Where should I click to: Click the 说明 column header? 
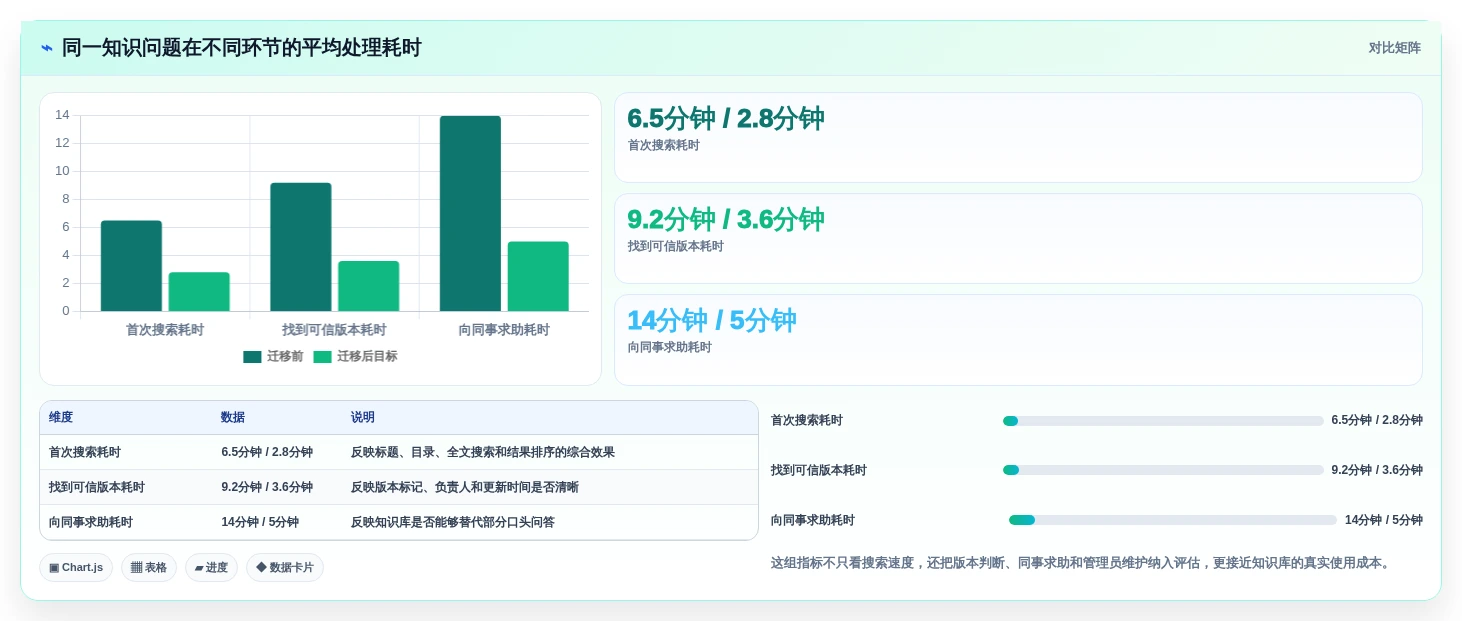point(363,417)
